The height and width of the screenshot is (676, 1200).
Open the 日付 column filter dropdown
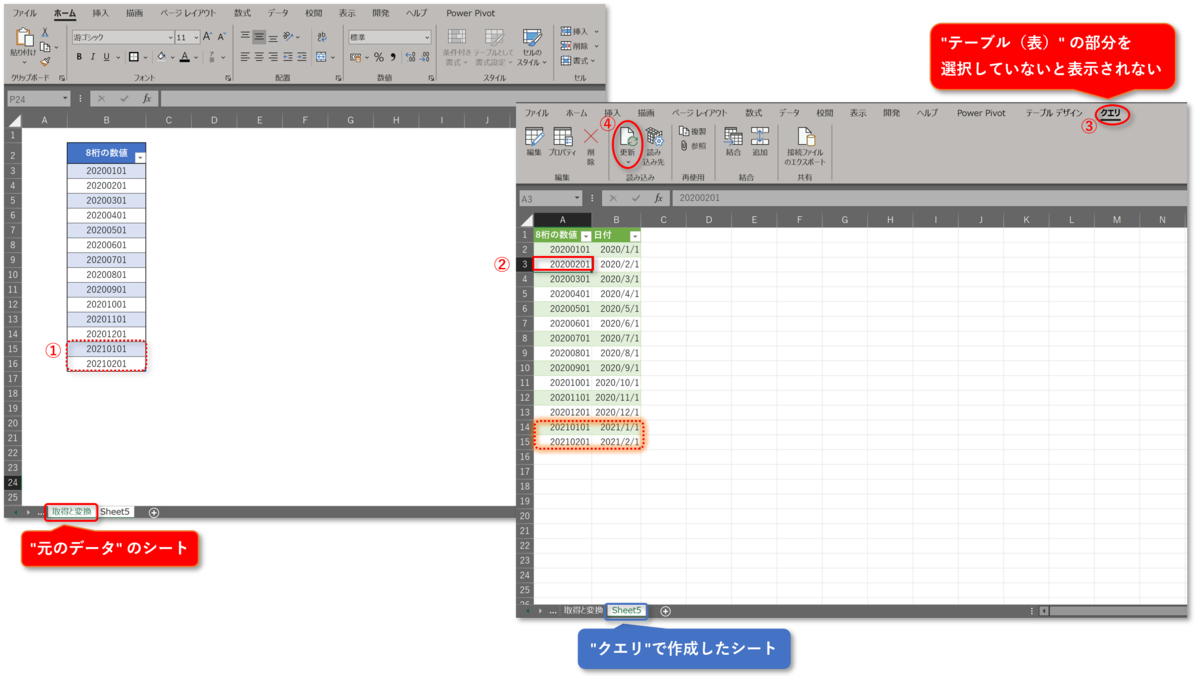(x=635, y=235)
